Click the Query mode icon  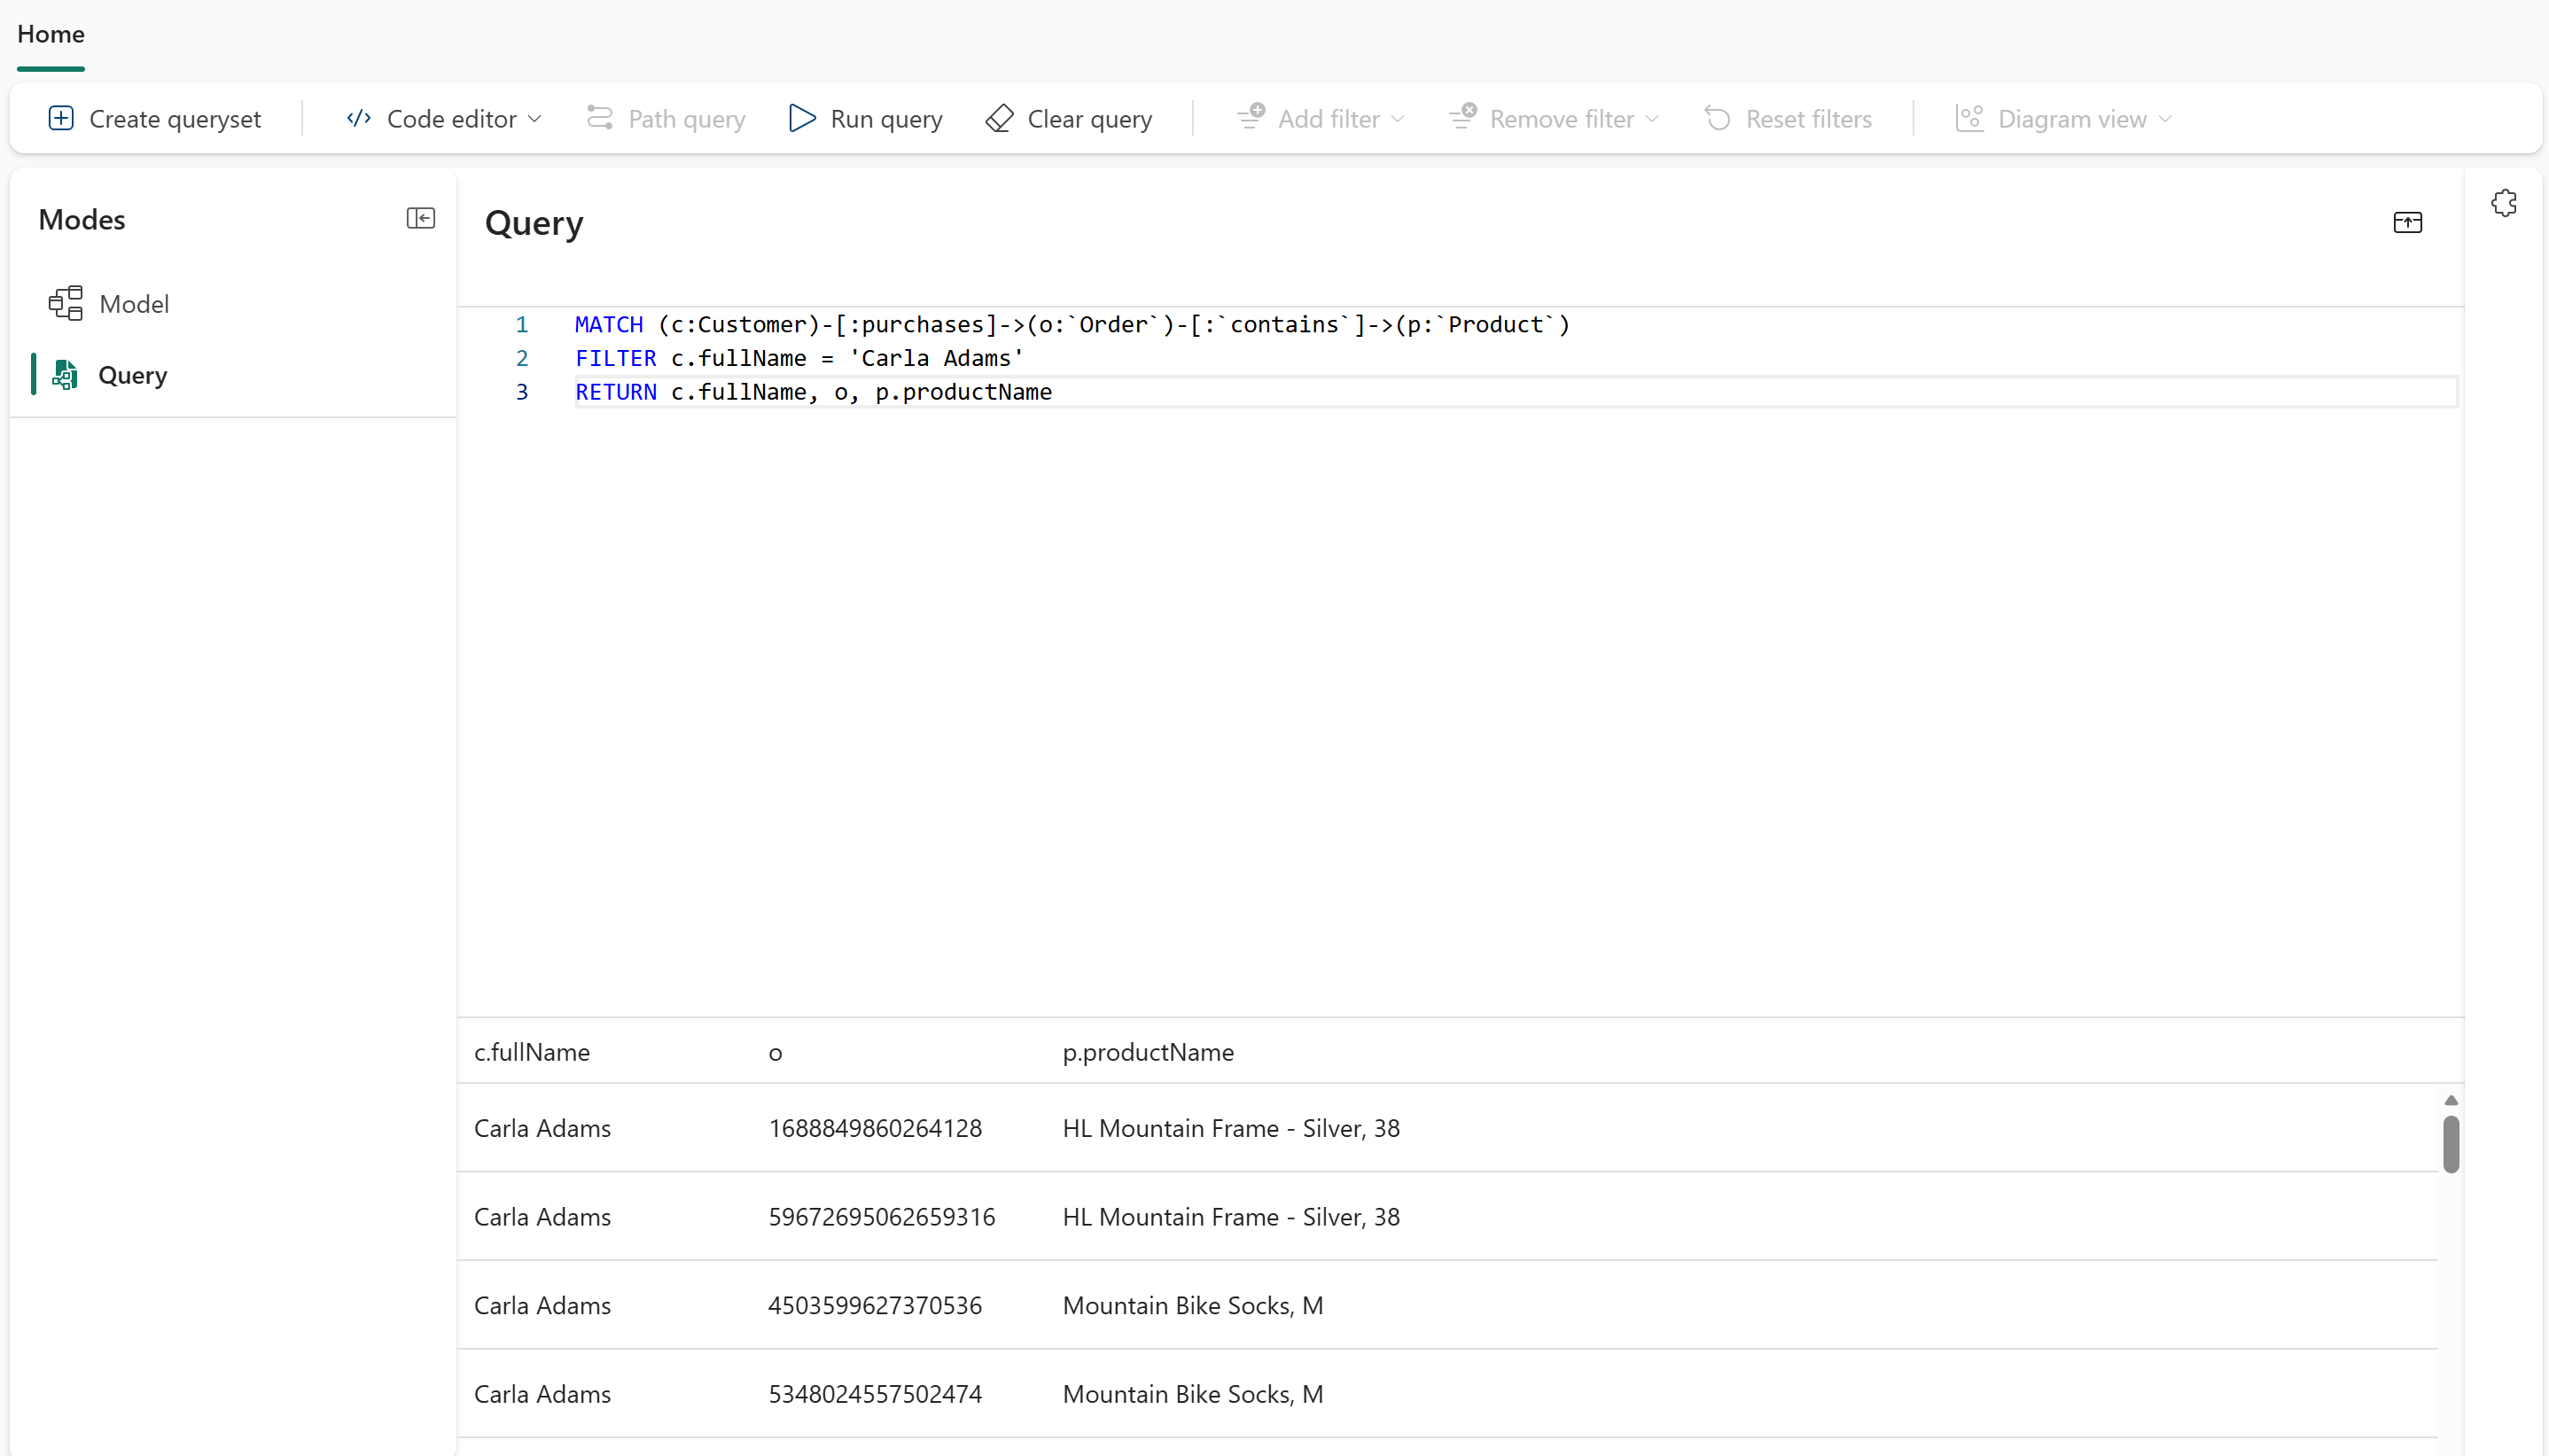65,374
